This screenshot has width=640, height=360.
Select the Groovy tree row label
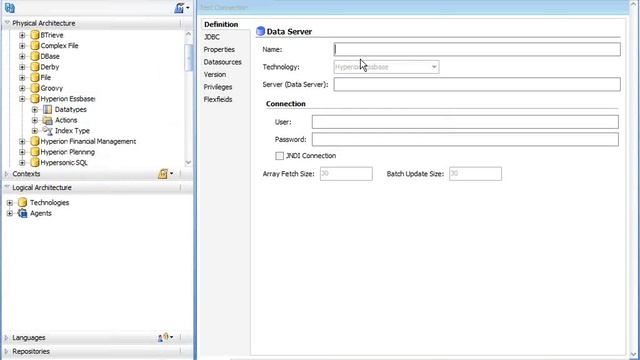(x=52, y=88)
